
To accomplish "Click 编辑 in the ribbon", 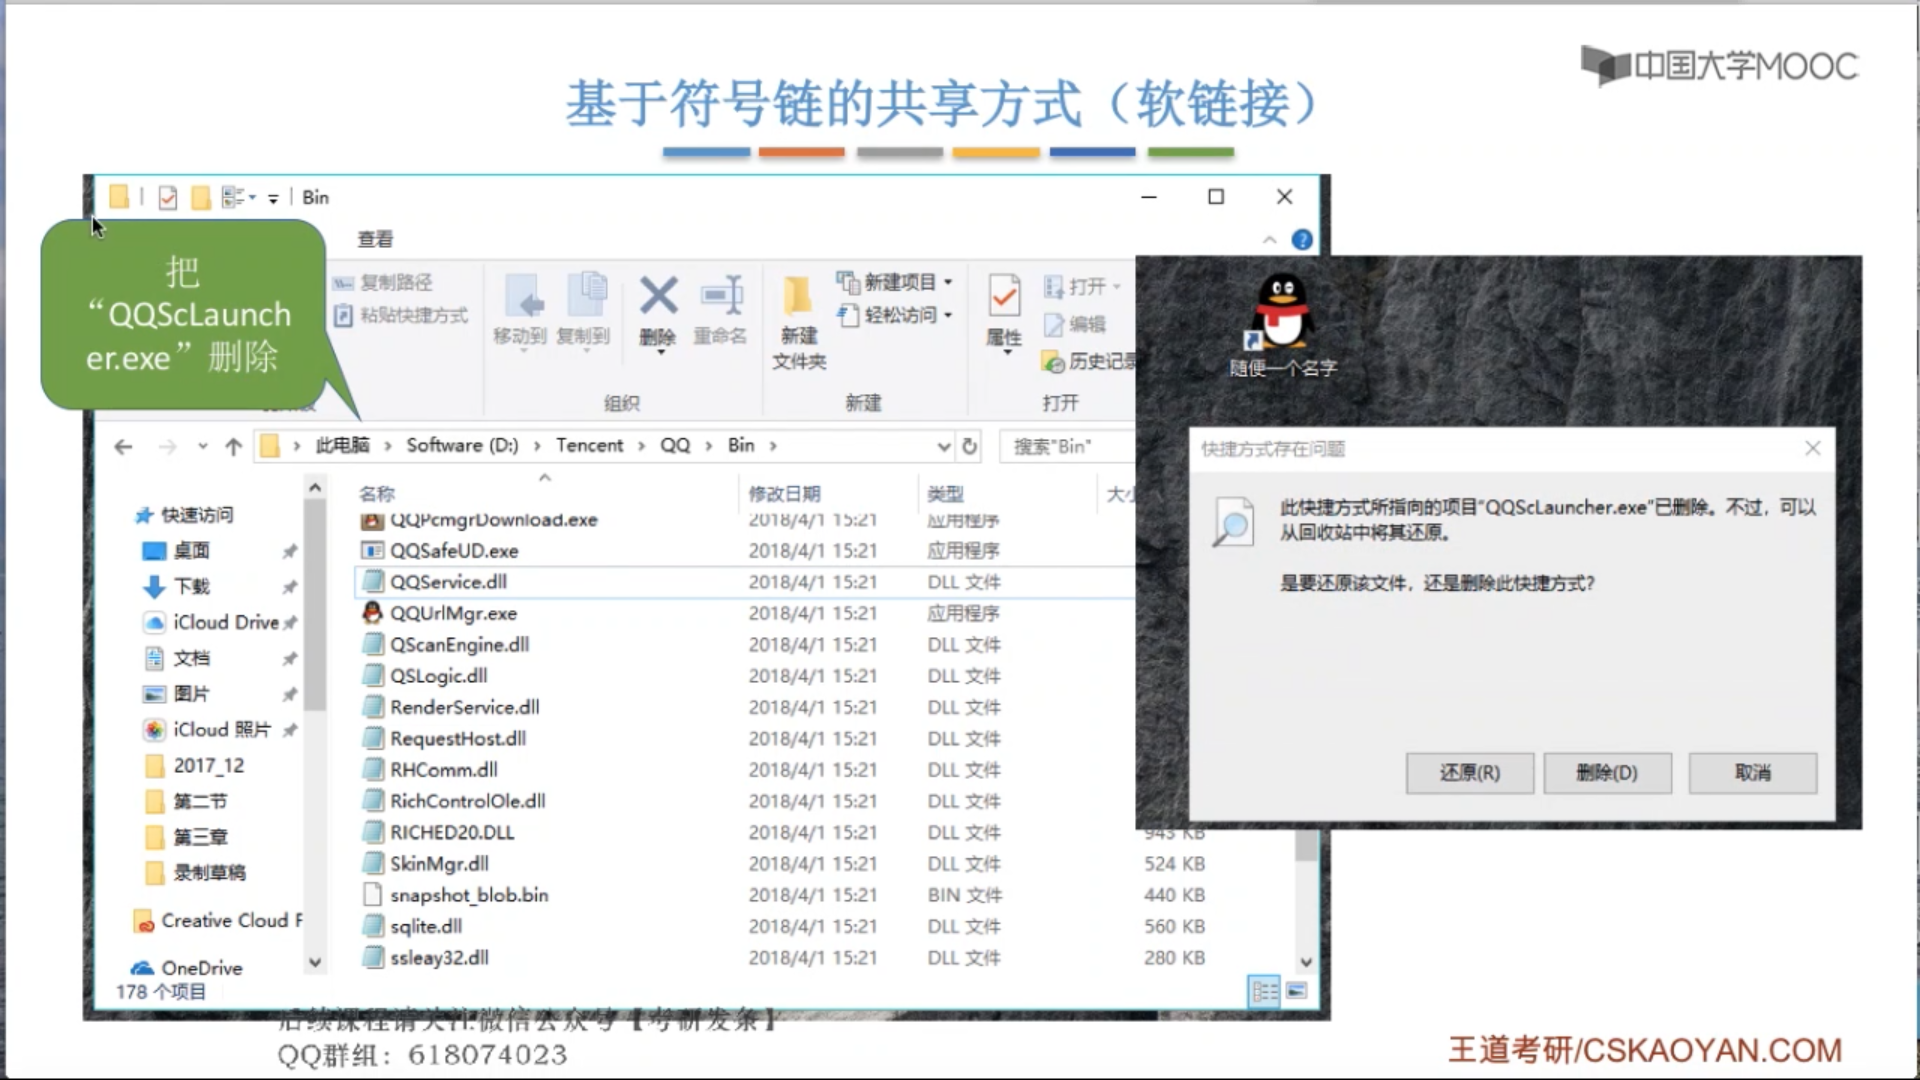I will pyautogui.click(x=1074, y=324).
